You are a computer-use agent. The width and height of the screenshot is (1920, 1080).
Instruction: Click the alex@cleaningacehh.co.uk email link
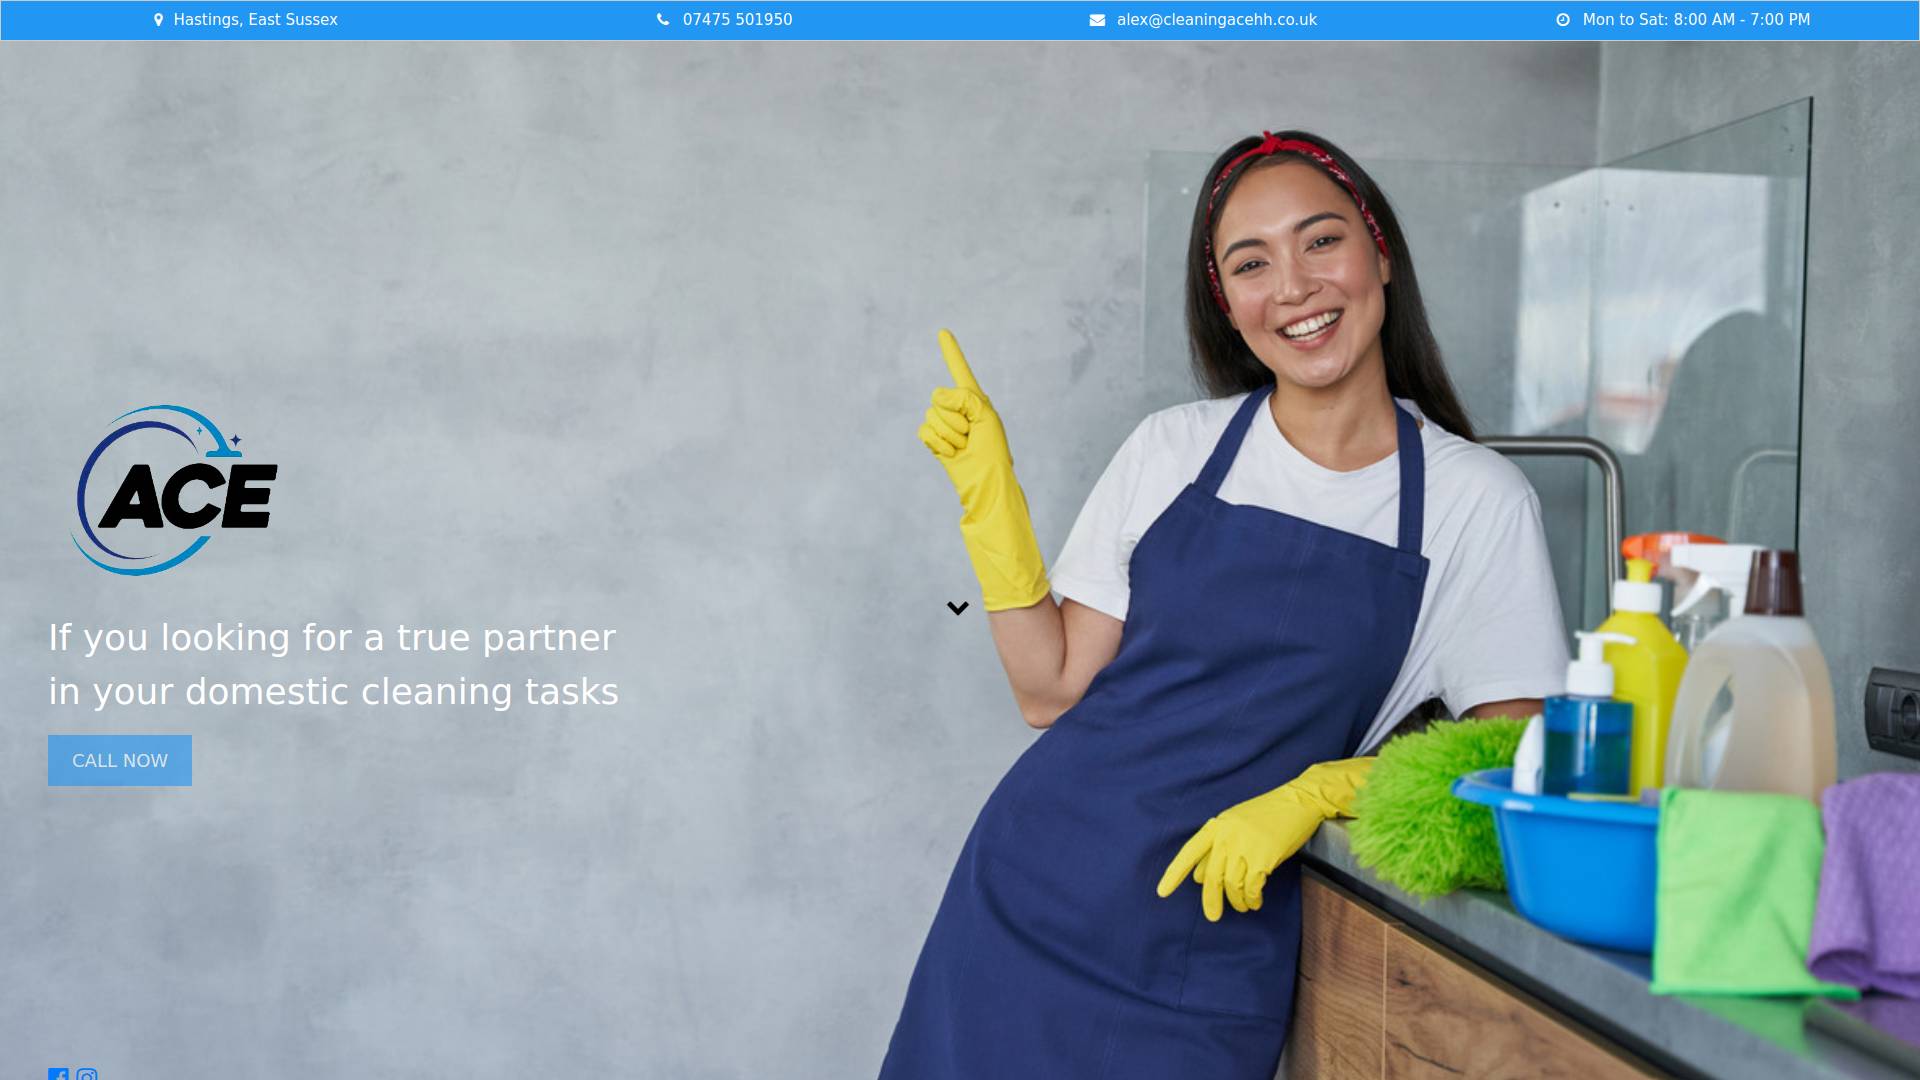pos(1216,20)
